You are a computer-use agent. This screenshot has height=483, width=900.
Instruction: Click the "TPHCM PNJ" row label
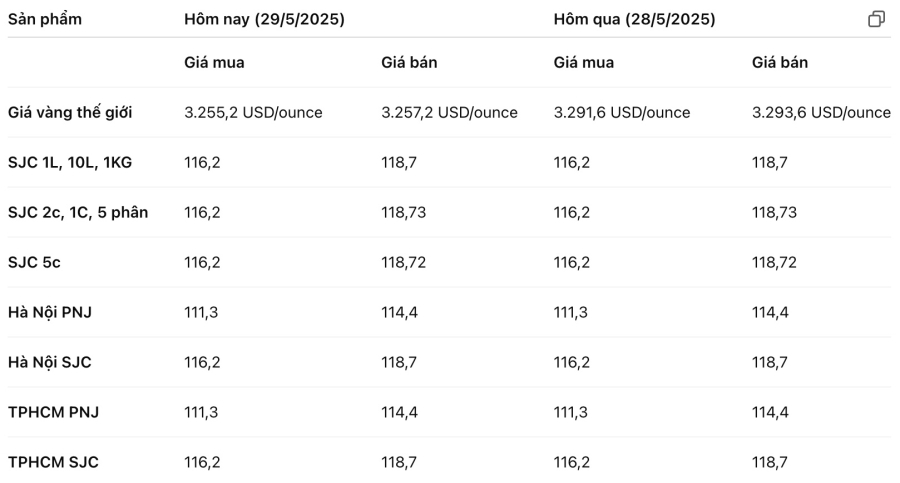53,412
